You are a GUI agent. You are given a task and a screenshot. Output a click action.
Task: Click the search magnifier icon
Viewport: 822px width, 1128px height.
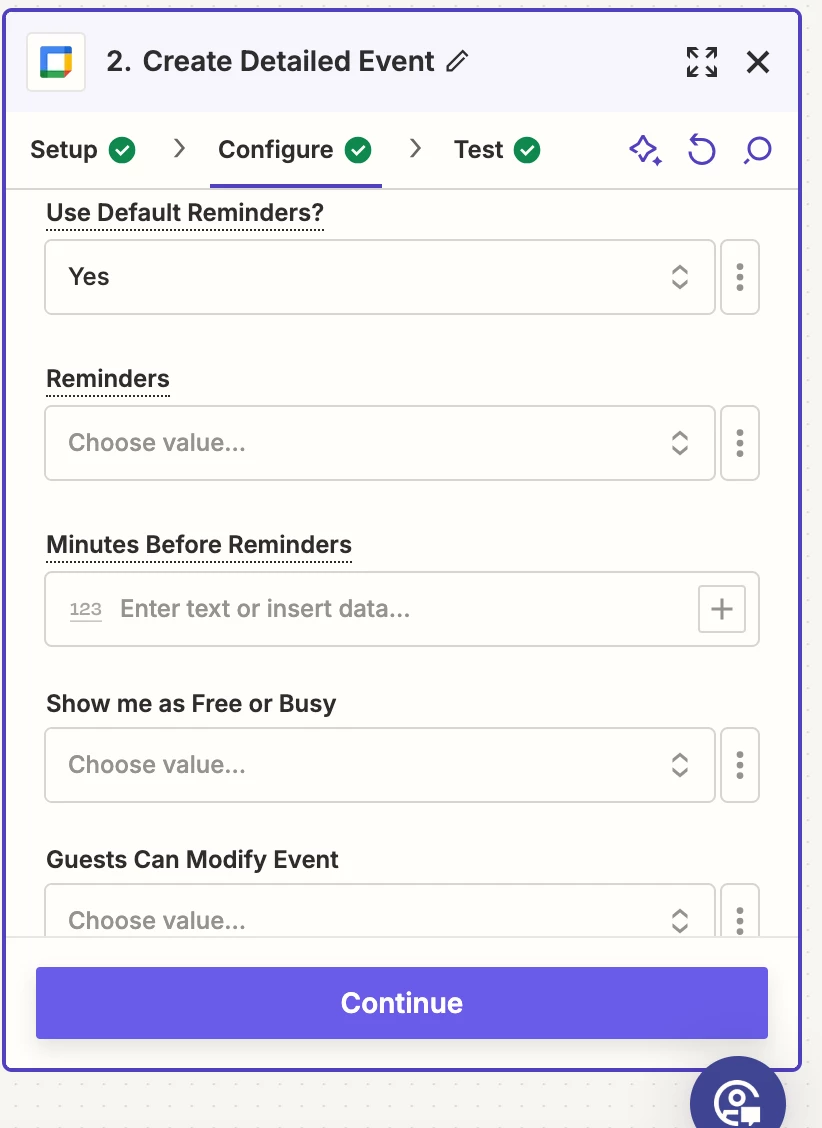coord(758,151)
